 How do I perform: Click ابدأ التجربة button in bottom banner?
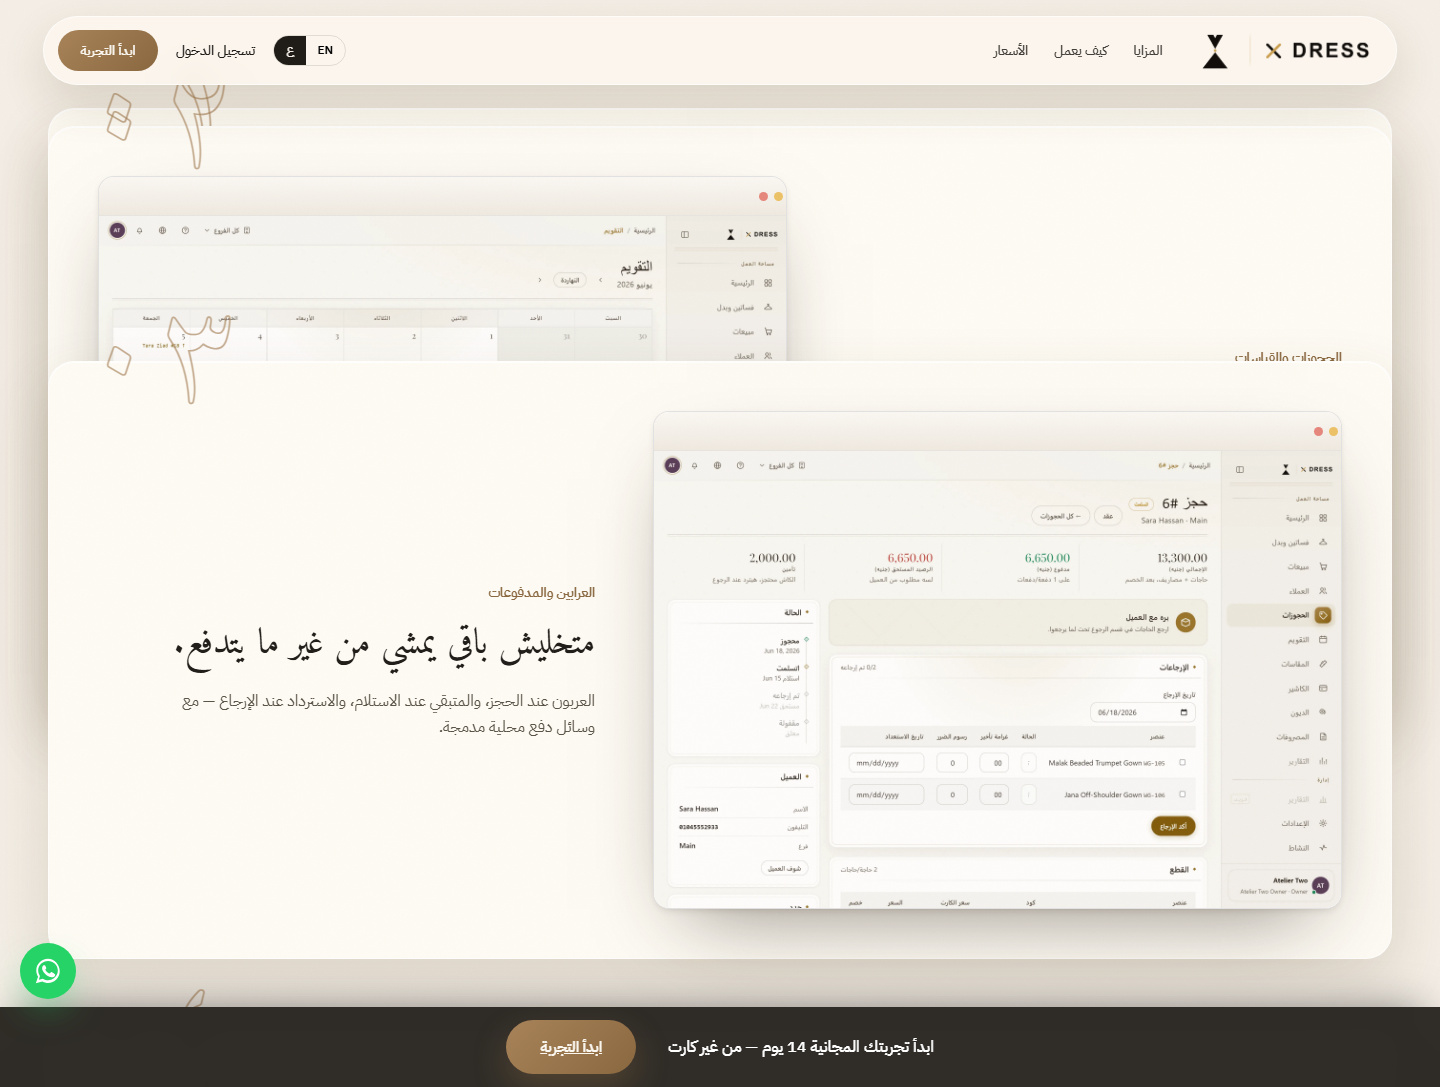click(x=571, y=1047)
